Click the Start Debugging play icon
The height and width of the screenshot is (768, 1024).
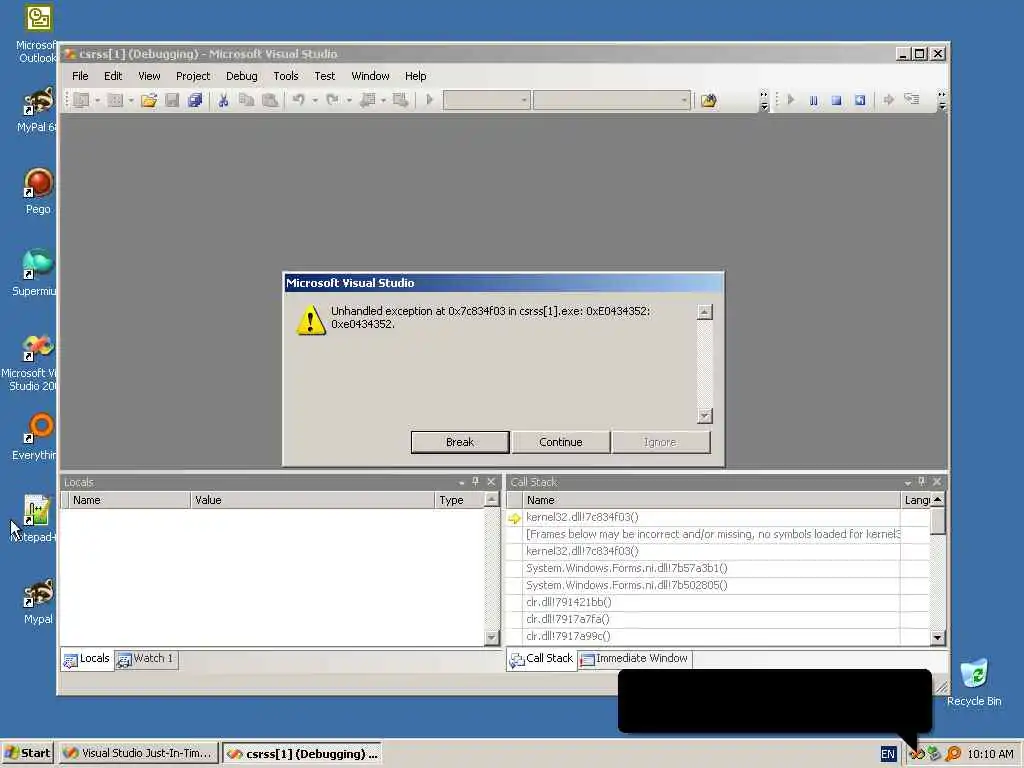tap(430, 100)
